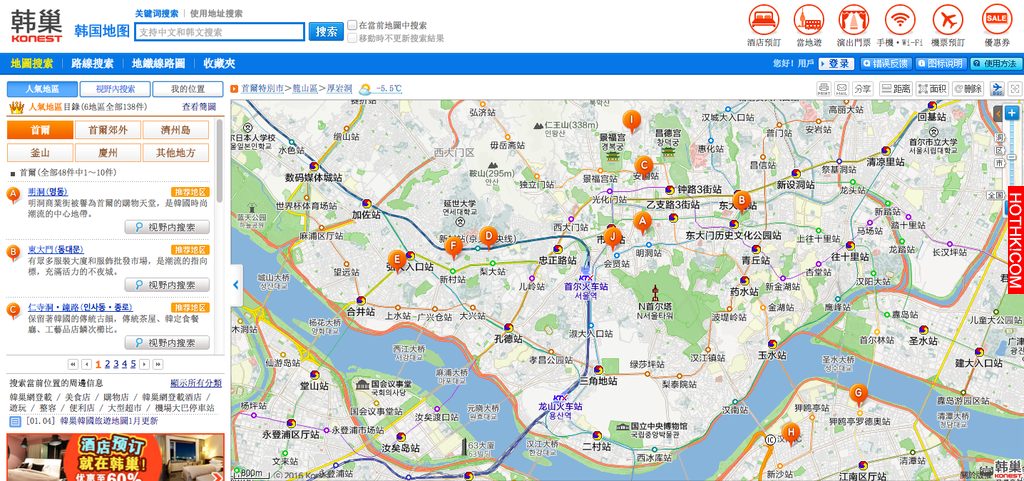Select the 路線搜索 menu tab
Viewport: 1024px width, 481px height.
click(92, 63)
